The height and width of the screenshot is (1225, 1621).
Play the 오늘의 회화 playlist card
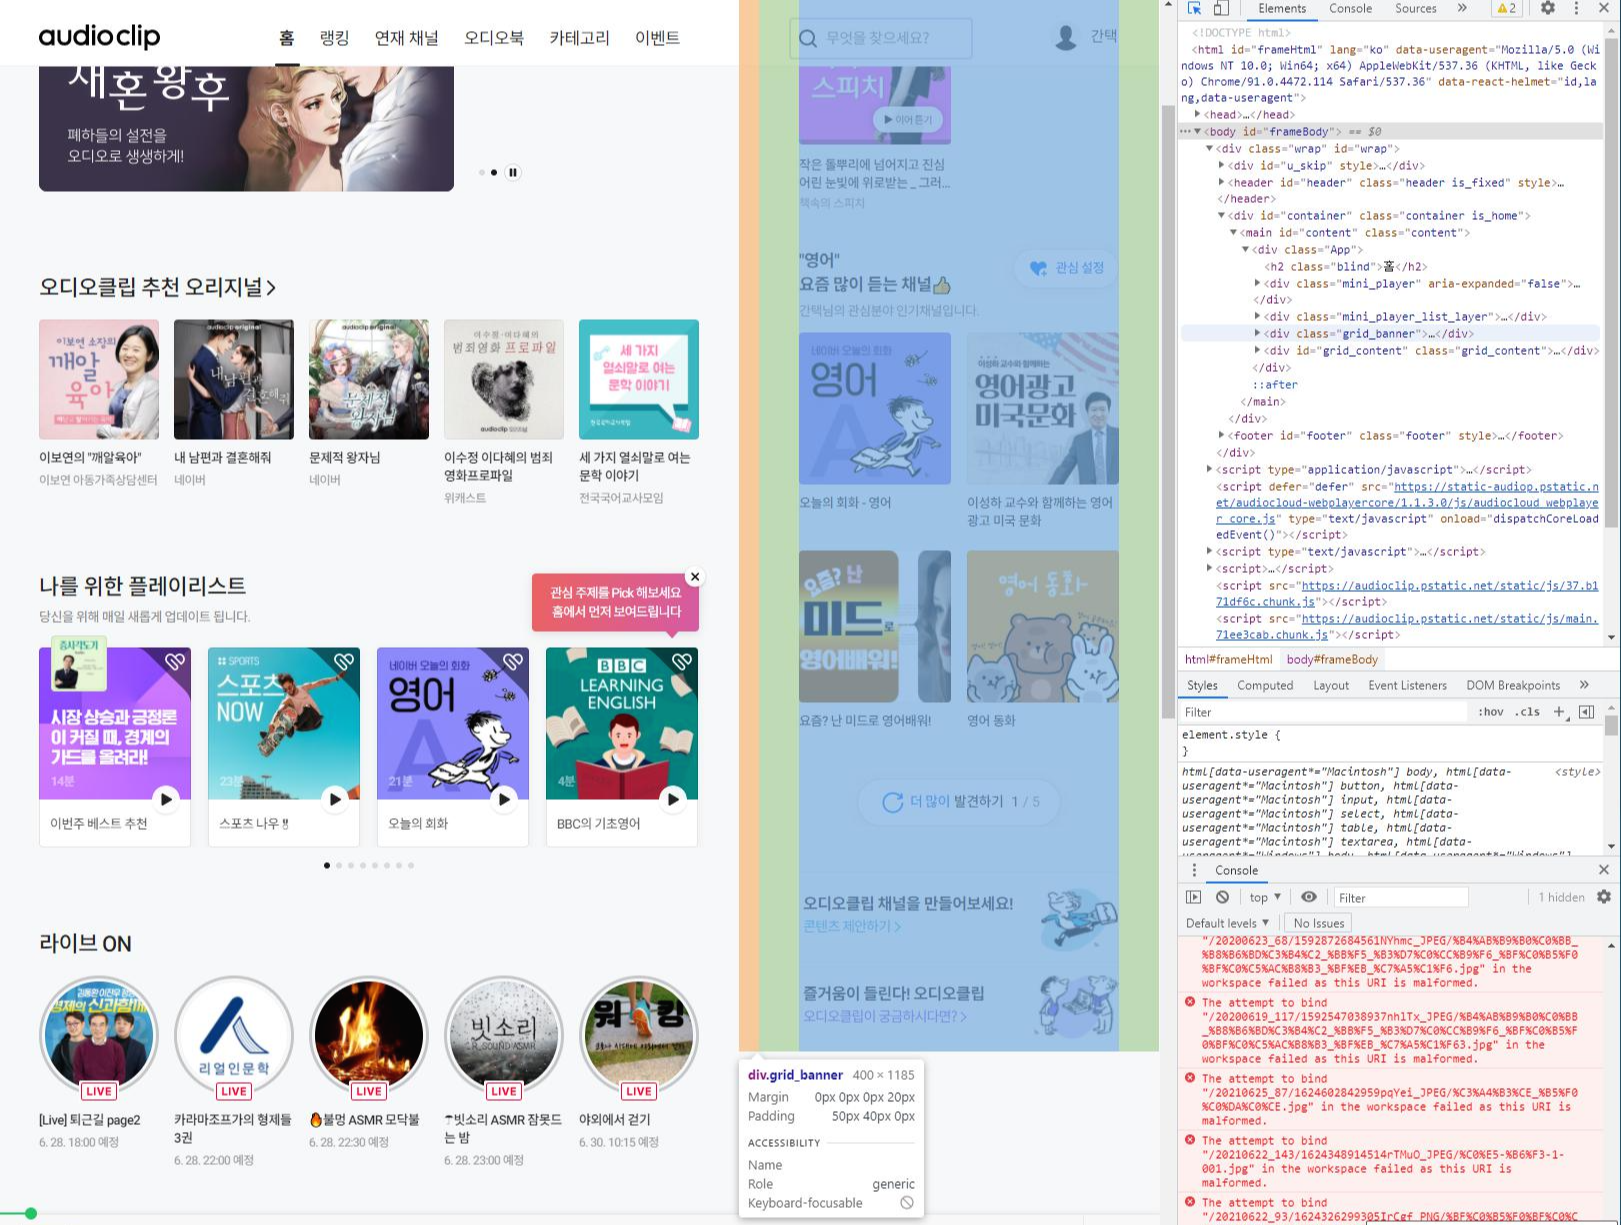coord(504,799)
